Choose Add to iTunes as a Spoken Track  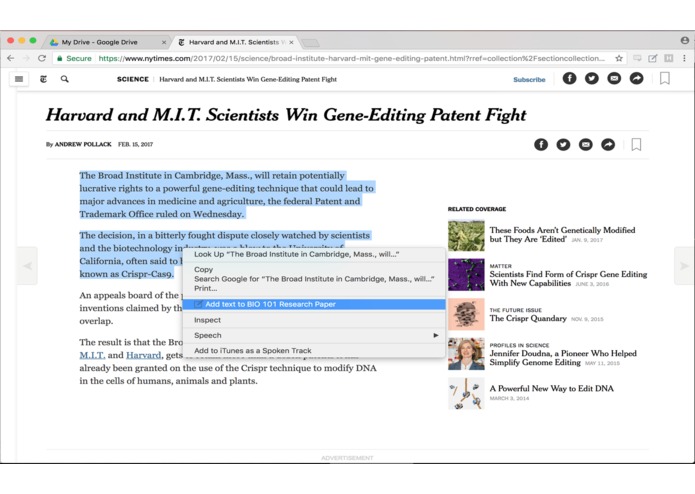pos(314,350)
